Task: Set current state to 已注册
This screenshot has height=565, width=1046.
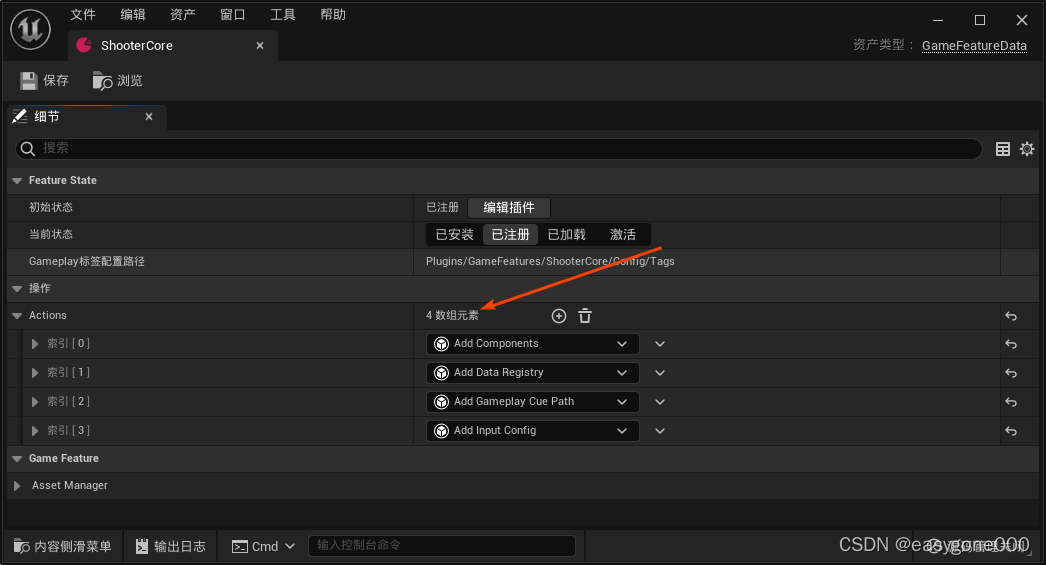Action: 510,235
